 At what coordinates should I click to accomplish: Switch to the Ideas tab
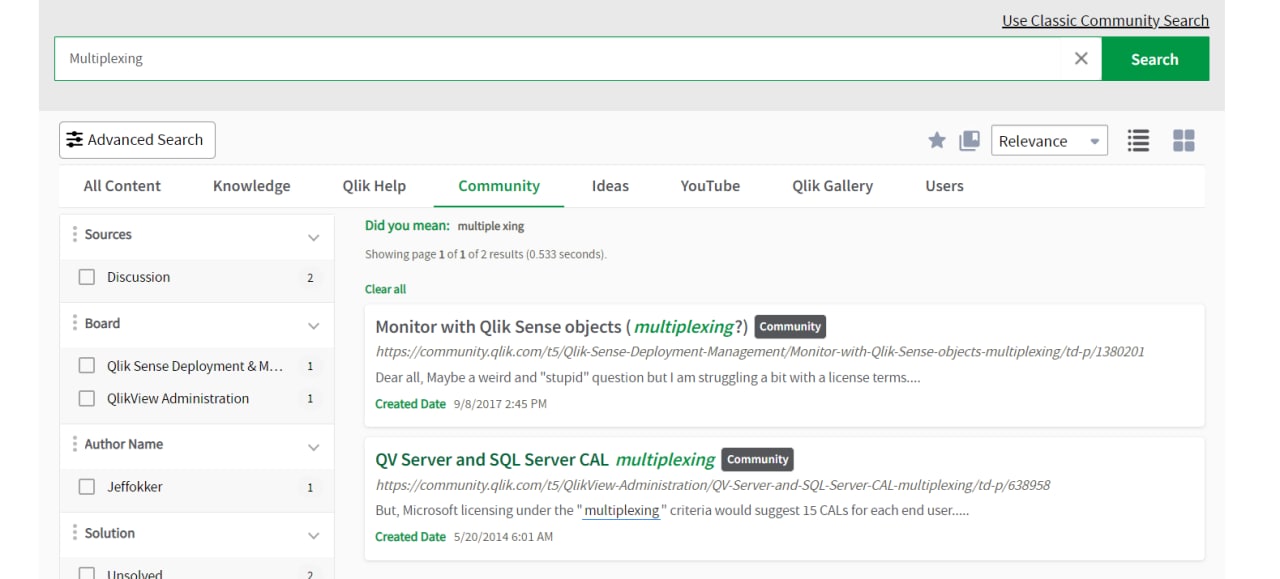tap(610, 186)
